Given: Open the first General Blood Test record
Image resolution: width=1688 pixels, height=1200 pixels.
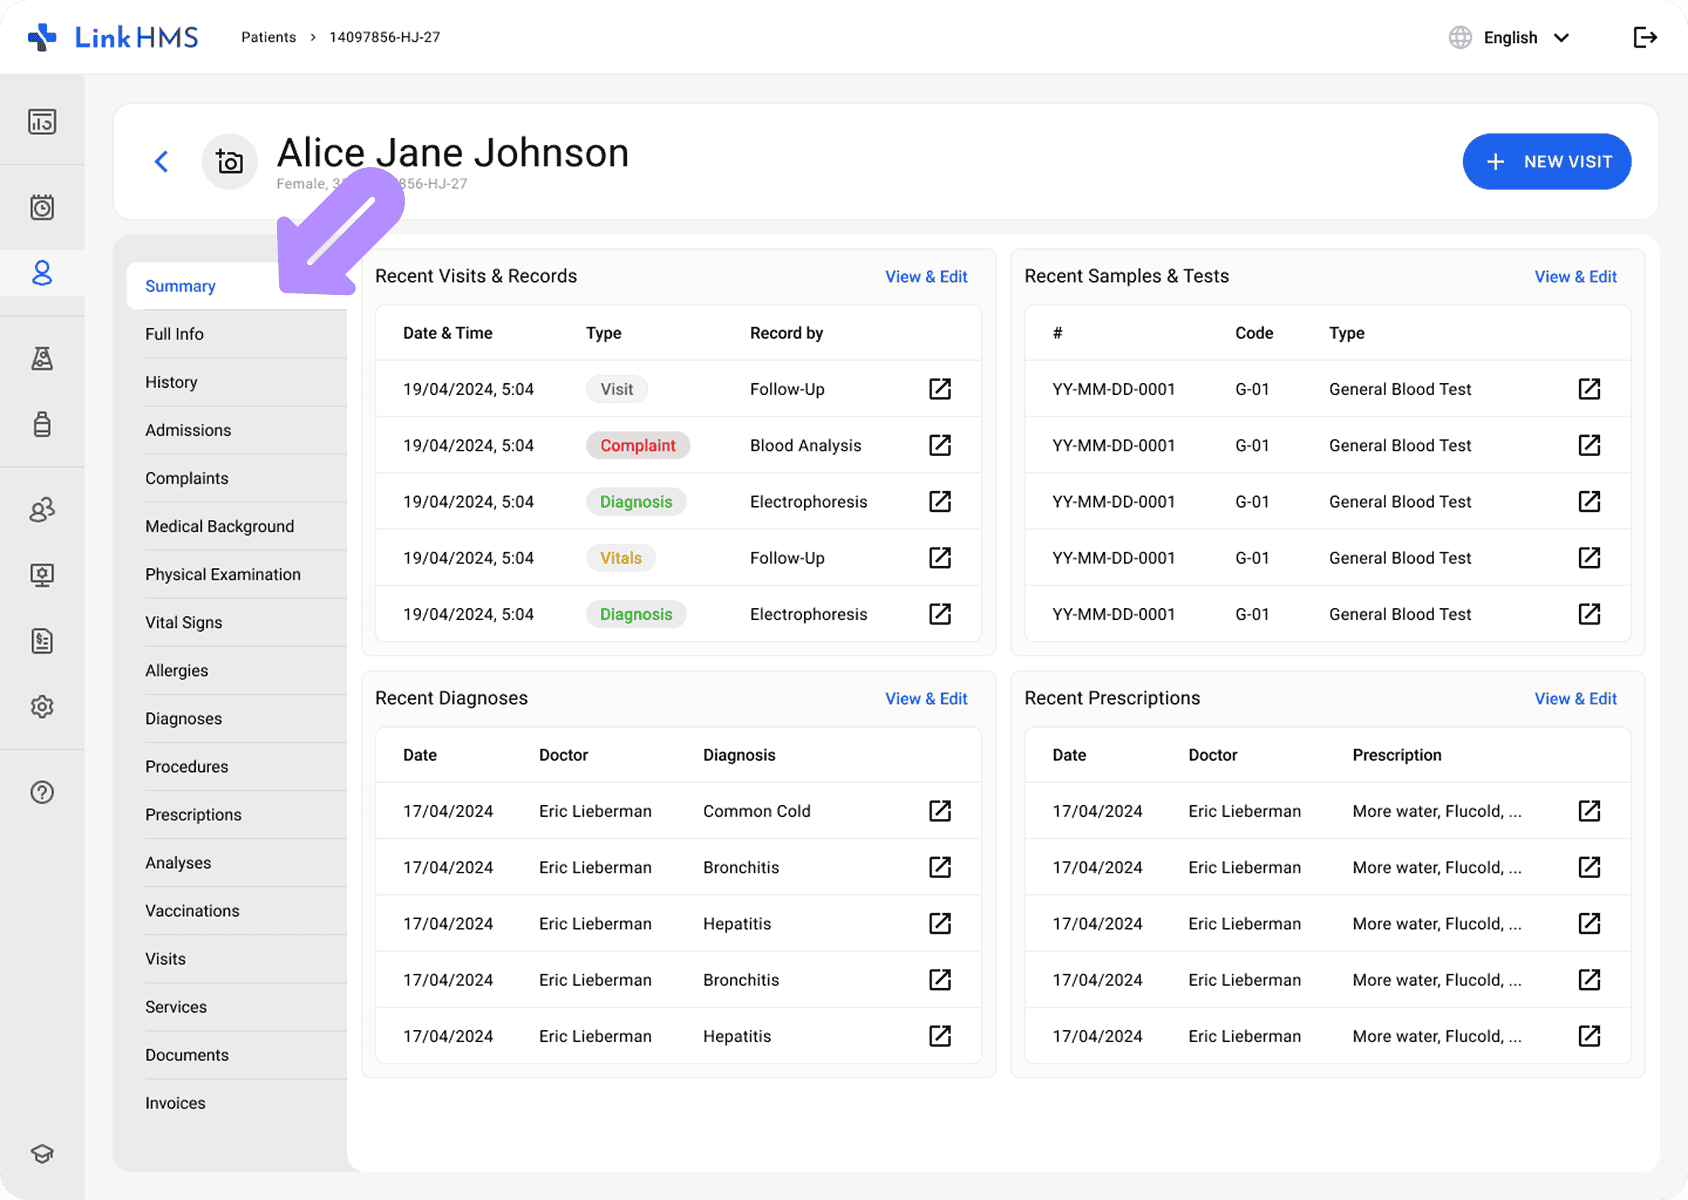Looking at the screenshot, I should point(1589,389).
